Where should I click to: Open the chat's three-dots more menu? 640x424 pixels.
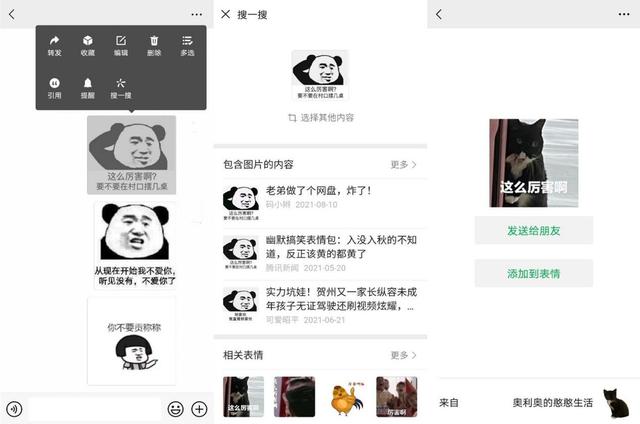197,14
